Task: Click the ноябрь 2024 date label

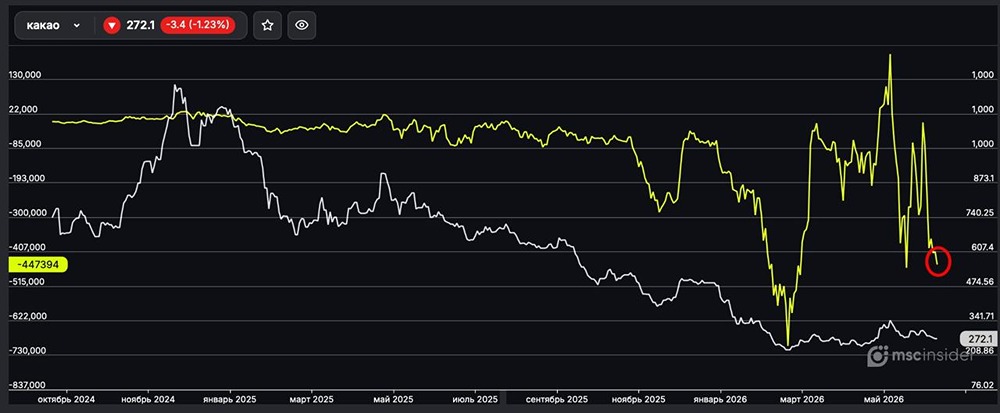Action: coord(148,400)
